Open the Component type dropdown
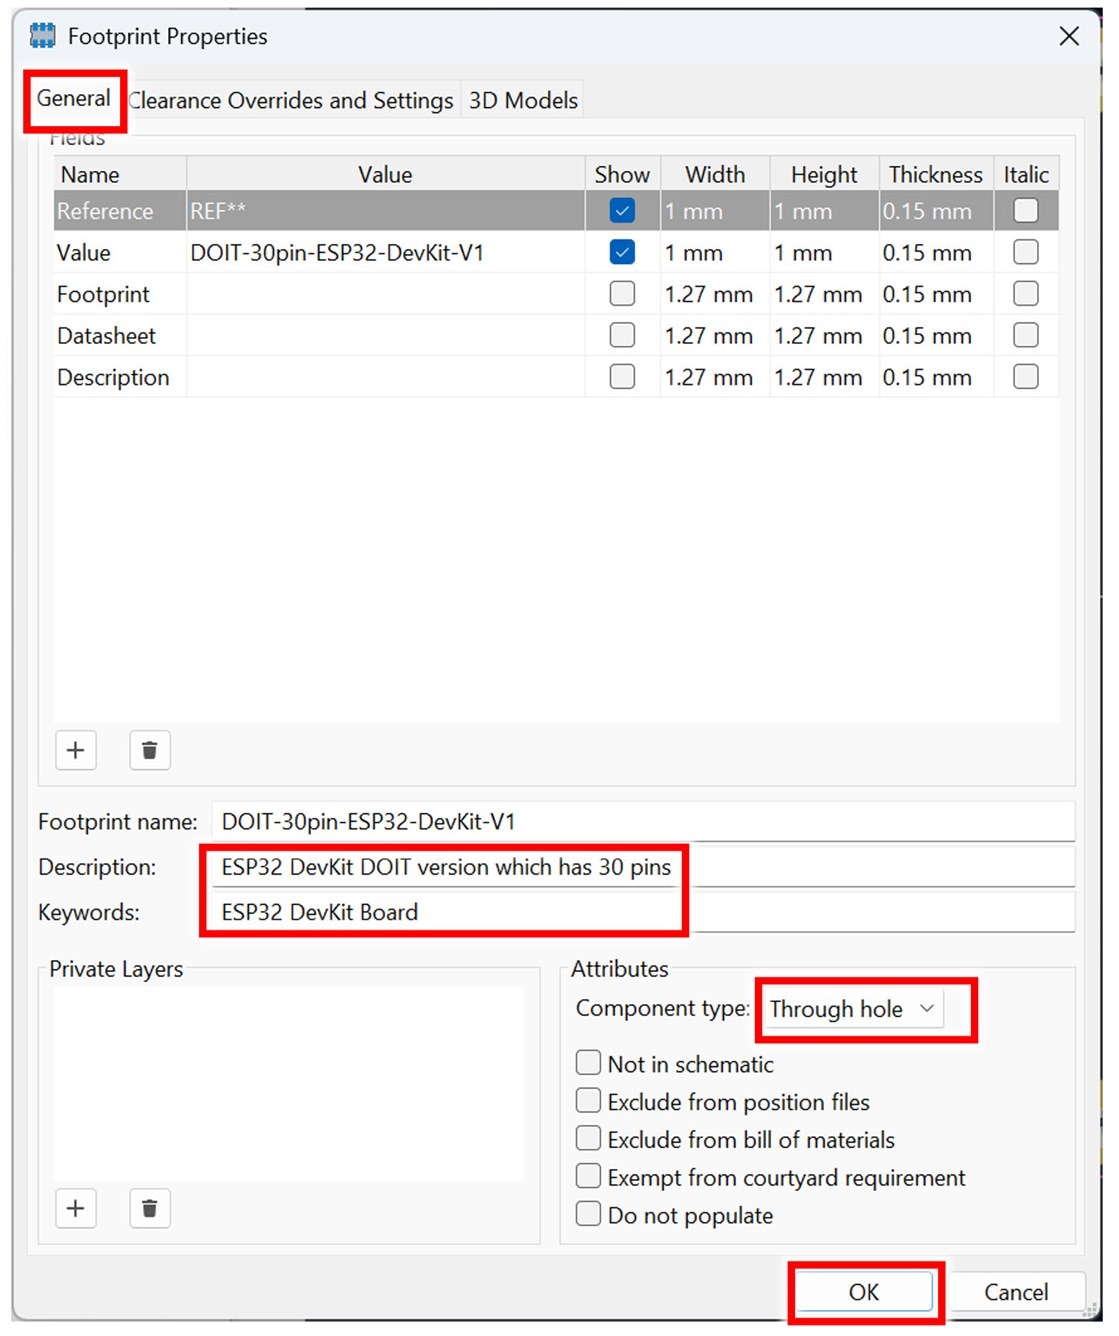Viewport: 1119px width, 1336px height. pos(852,1009)
